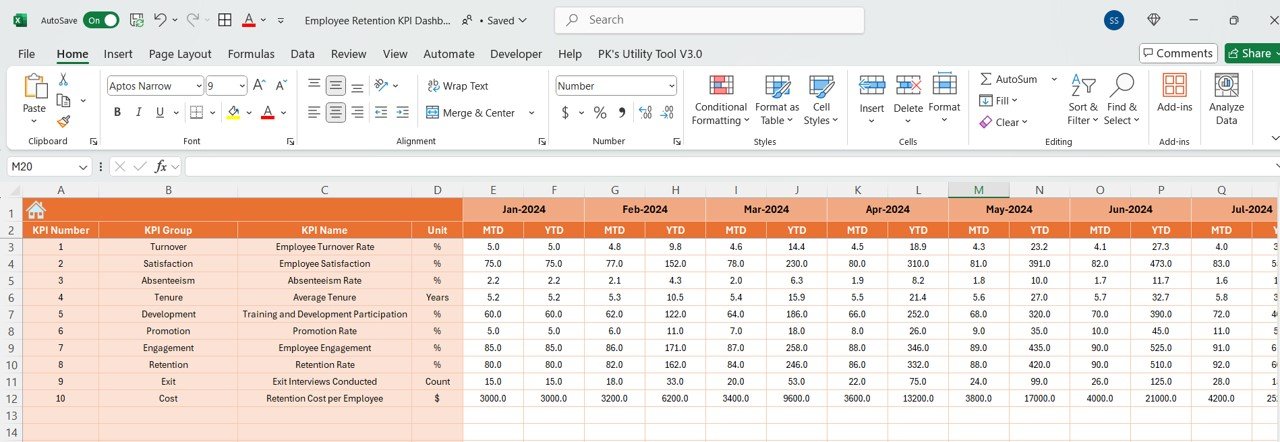1280x442 pixels.
Task: Click the Find & Select magnifier icon
Action: 1121,87
